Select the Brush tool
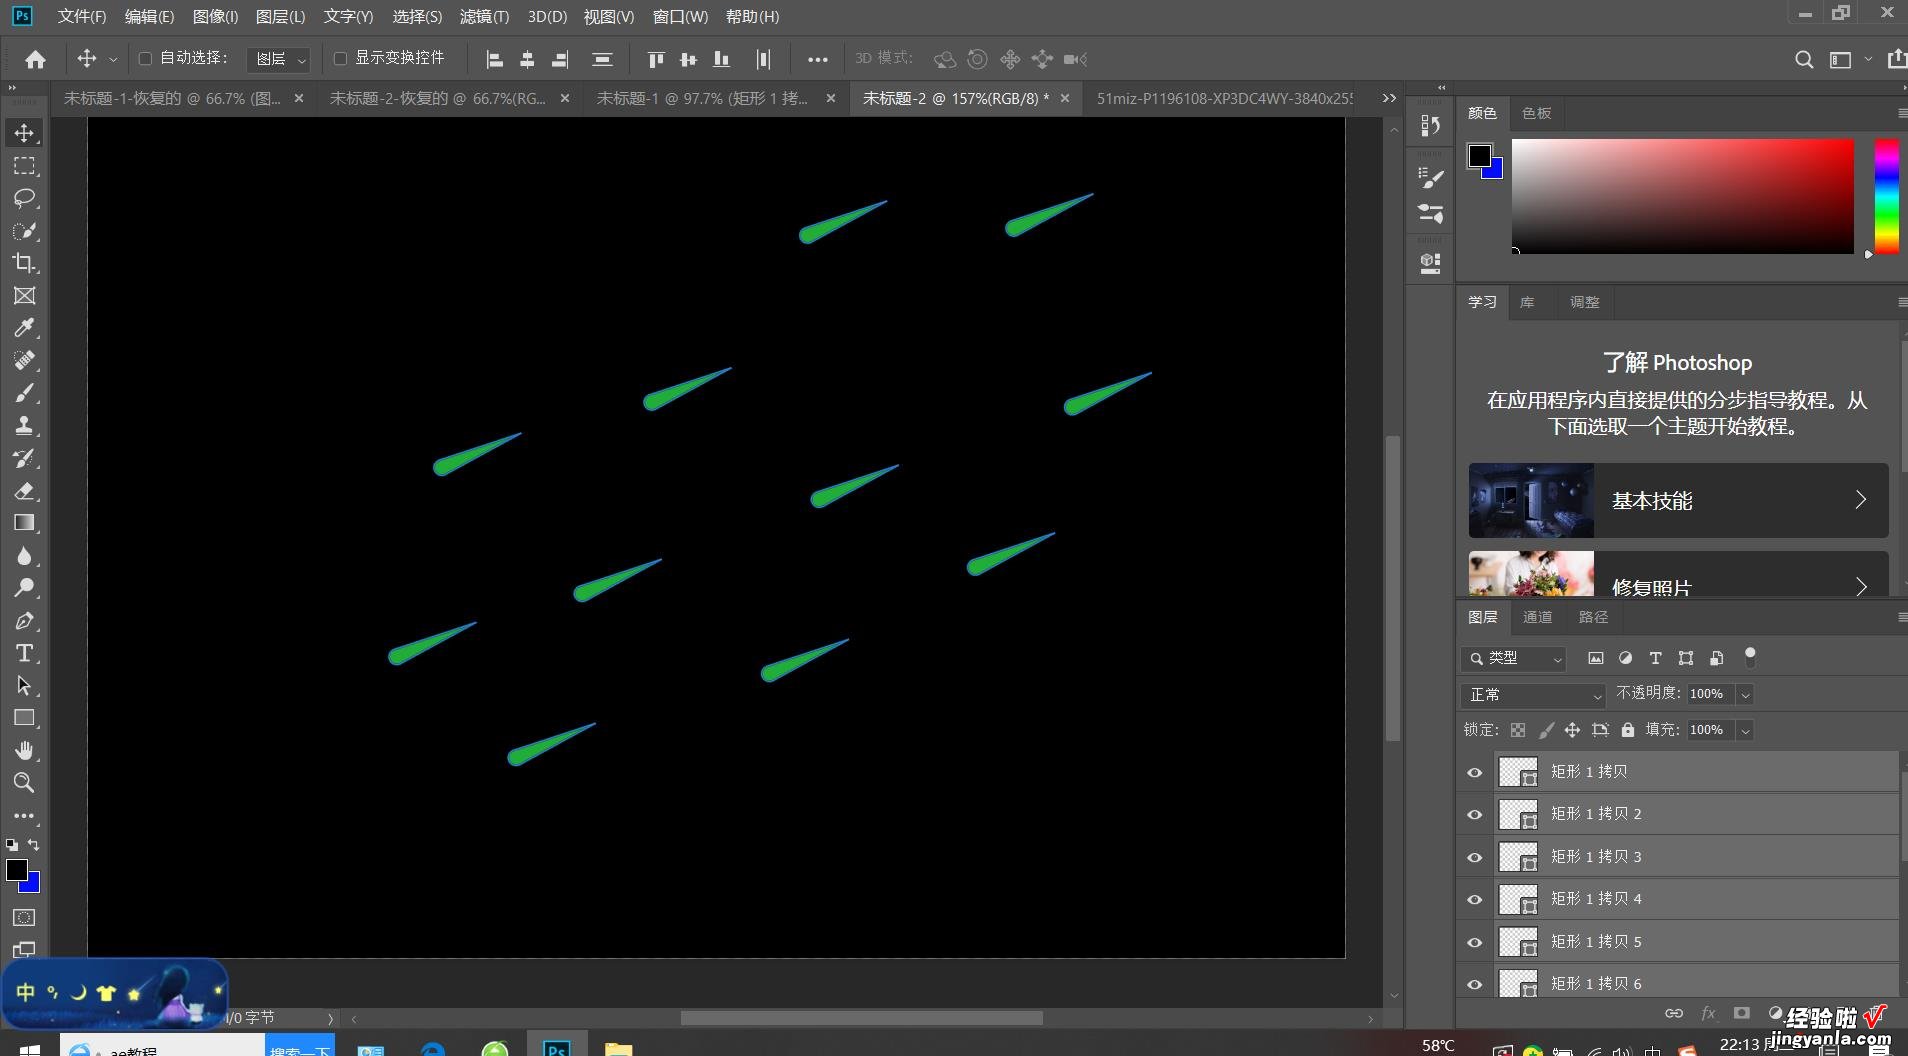1908x1056 pixels. click(x=24, y=393)
